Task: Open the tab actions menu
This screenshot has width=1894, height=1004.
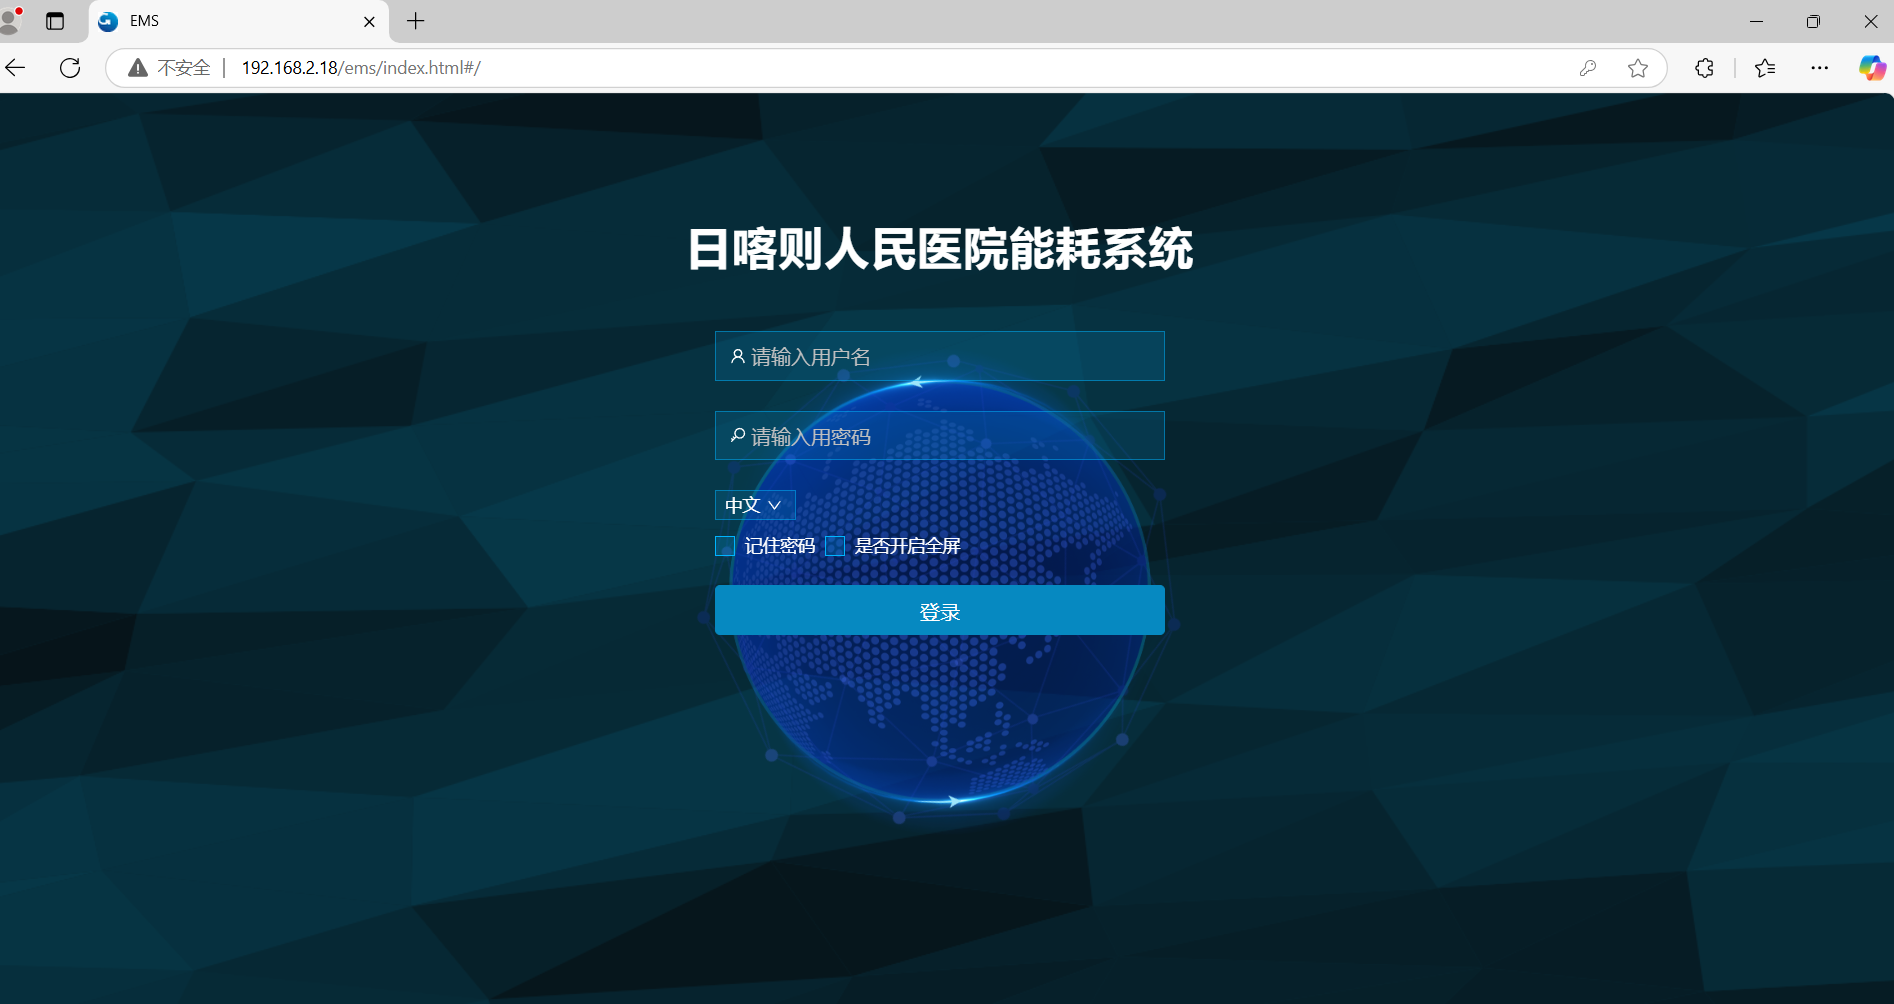Action: [55, 21]
